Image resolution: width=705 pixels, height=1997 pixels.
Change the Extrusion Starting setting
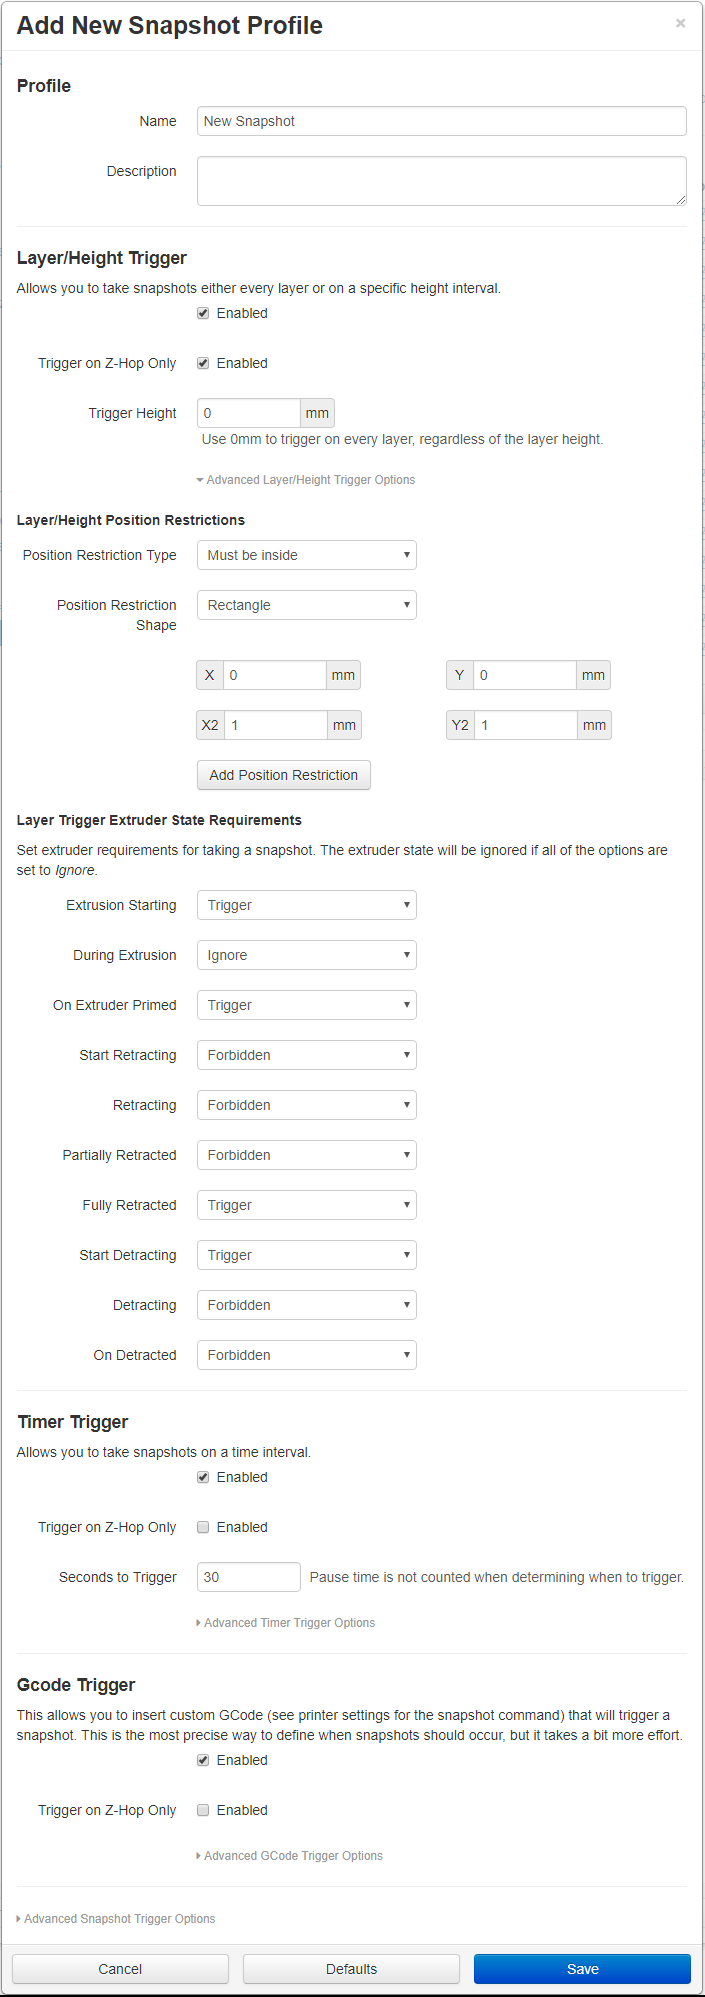click(x=306, y=904)
